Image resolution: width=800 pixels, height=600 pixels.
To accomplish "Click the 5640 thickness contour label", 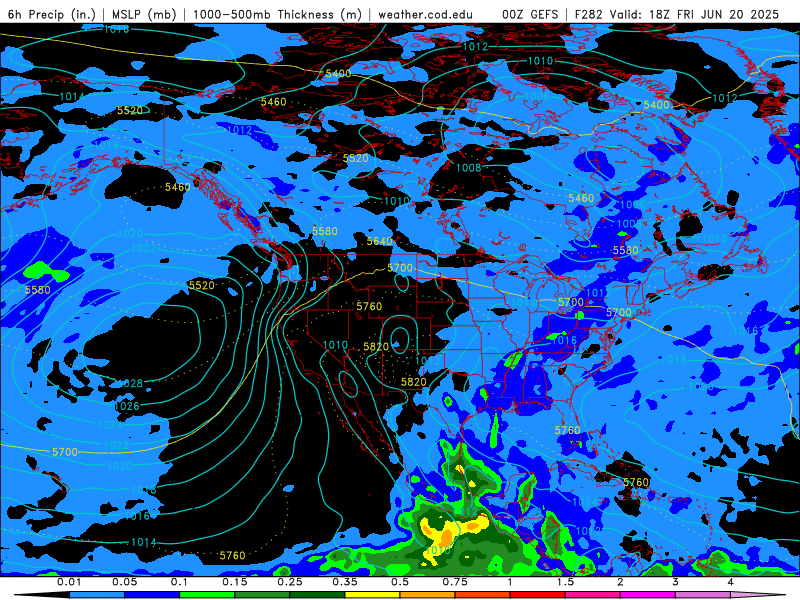I will [x=380, y=240].
